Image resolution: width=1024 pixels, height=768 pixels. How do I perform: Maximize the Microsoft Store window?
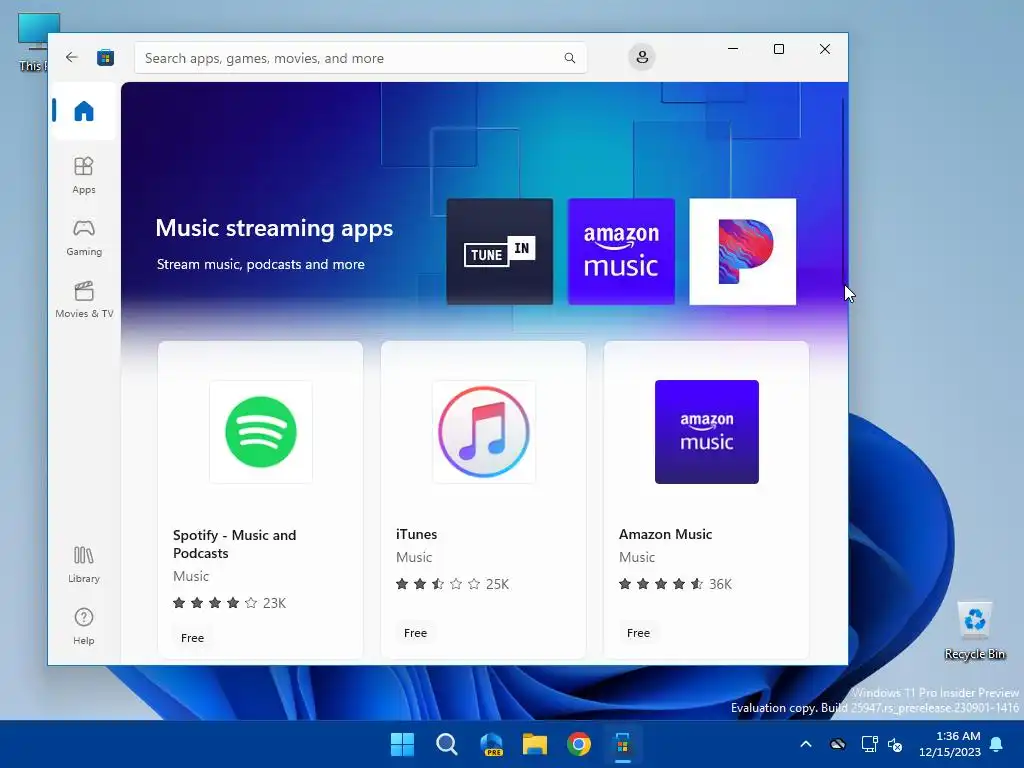click(x=778, y=49)
